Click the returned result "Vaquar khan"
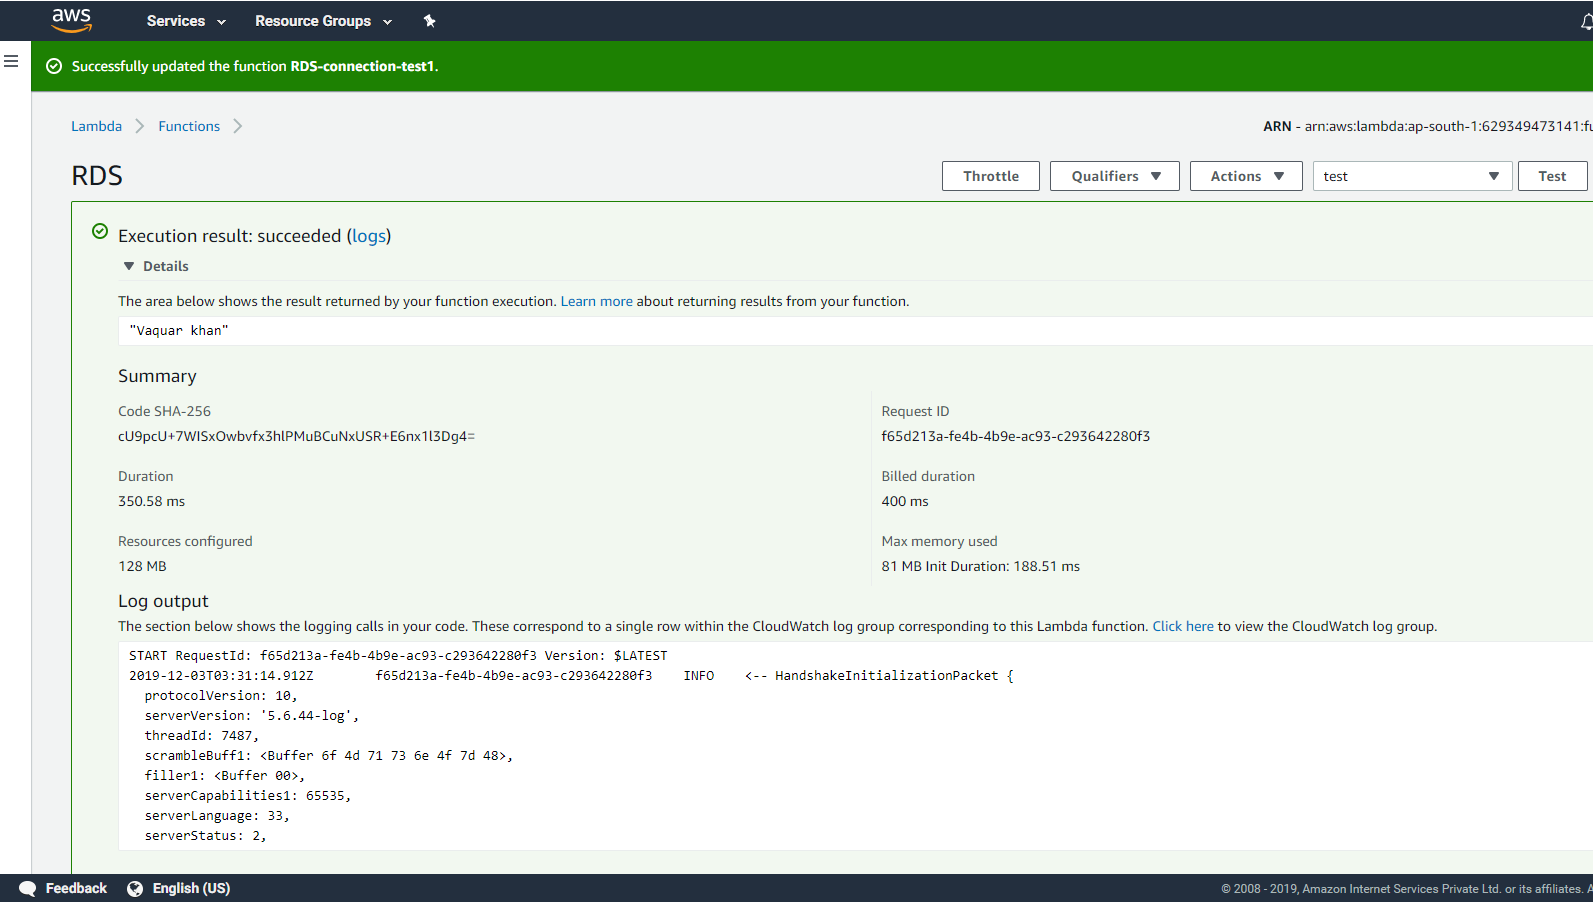The width and height of the screenshot is (1593, 902). click(x=179, y=331)
